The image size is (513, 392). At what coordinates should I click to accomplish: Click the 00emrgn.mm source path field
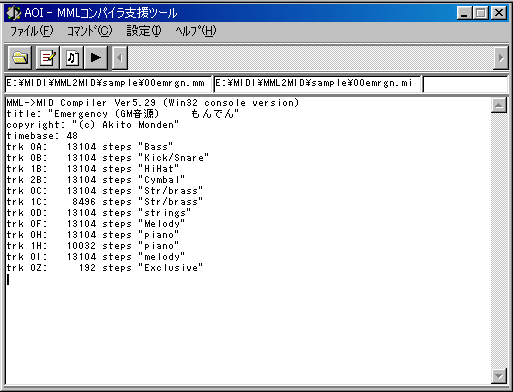pos(108,83)
